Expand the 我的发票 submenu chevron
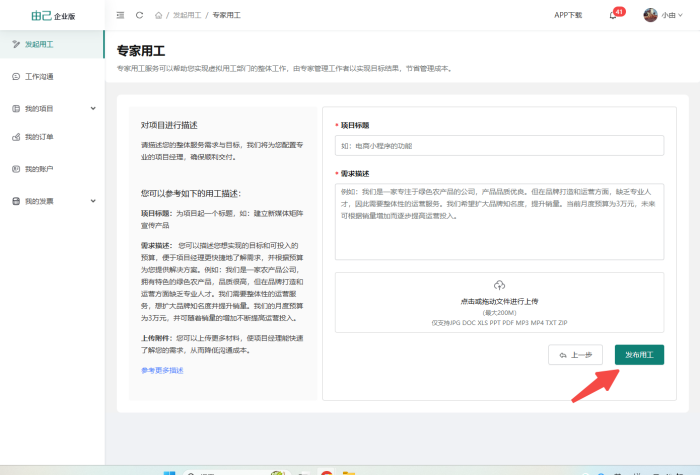700x475 pixels. 93,201
